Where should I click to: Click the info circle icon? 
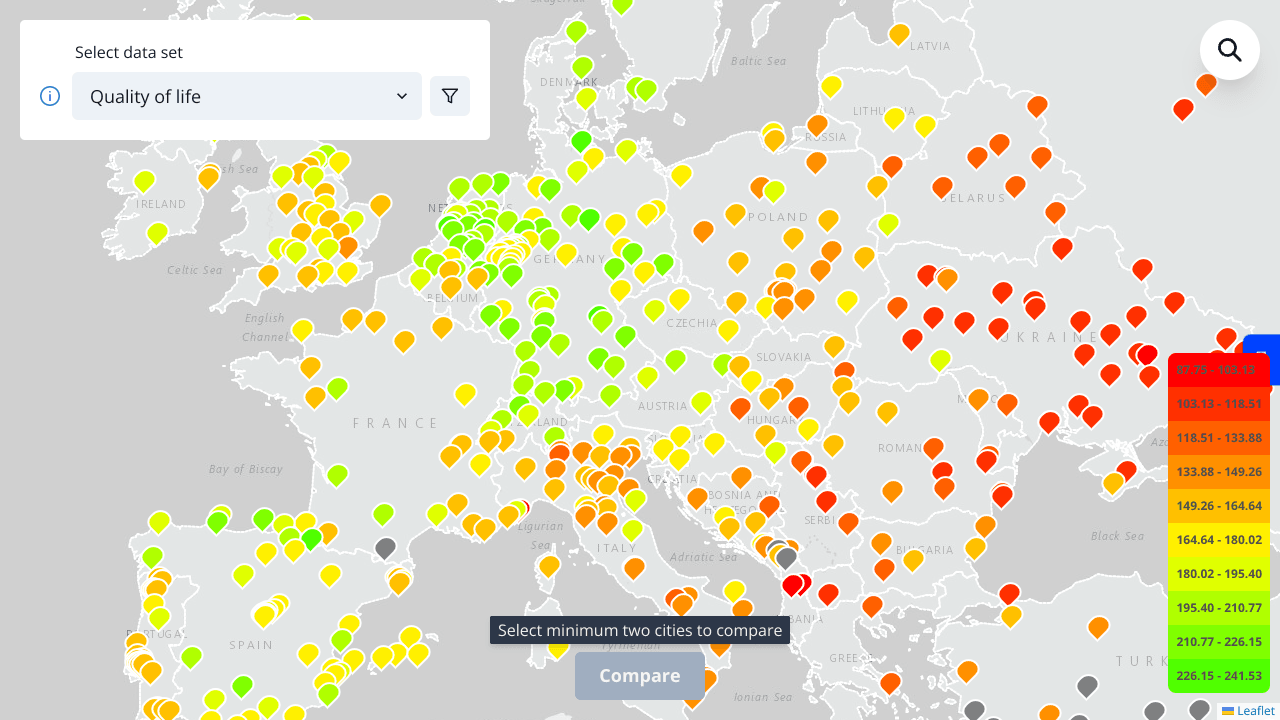50,96
